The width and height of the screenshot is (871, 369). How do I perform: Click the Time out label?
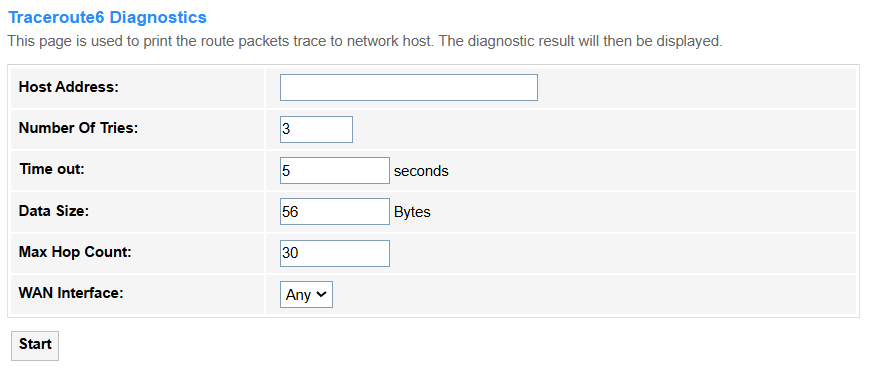[x=52, y=169]
